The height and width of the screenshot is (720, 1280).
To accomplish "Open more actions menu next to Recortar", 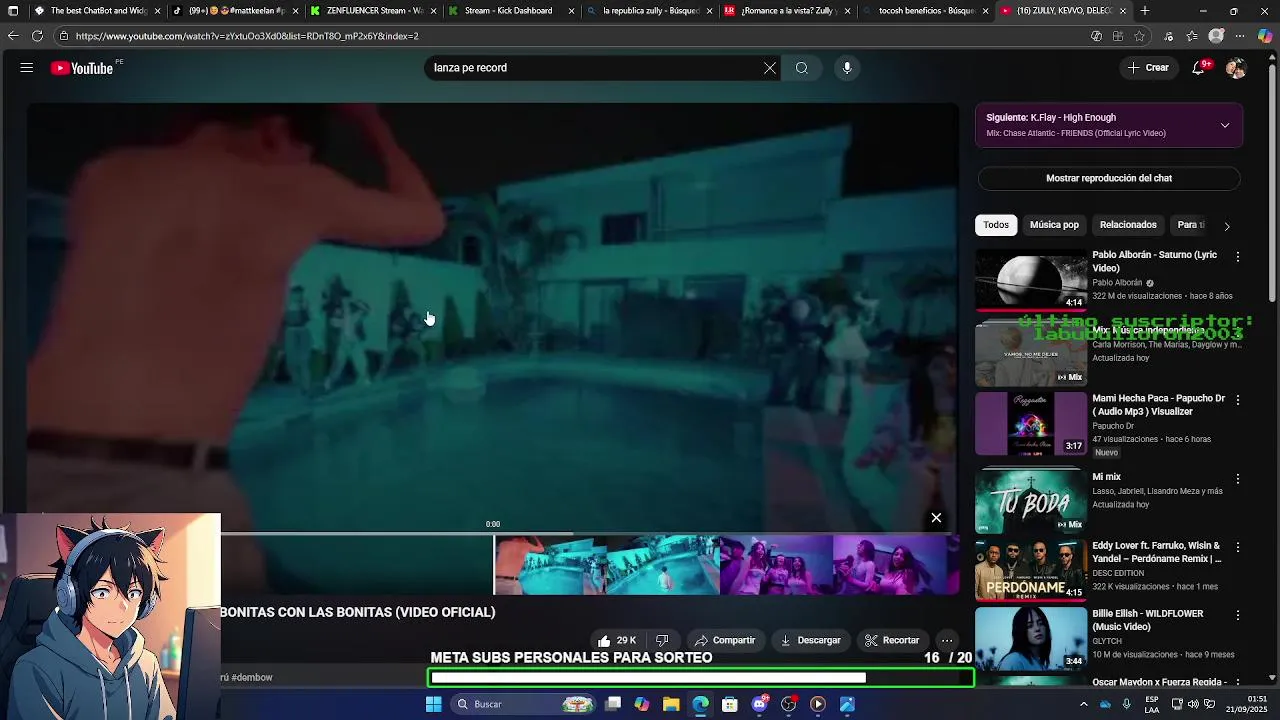I will [x=947, y=640].
